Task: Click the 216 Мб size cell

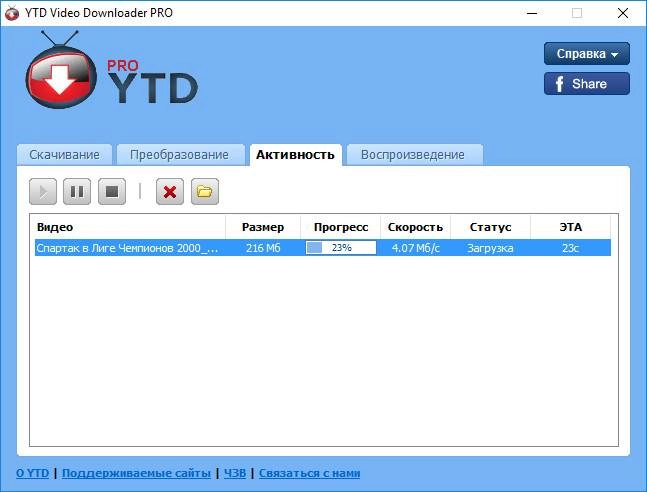Action: 263,248
